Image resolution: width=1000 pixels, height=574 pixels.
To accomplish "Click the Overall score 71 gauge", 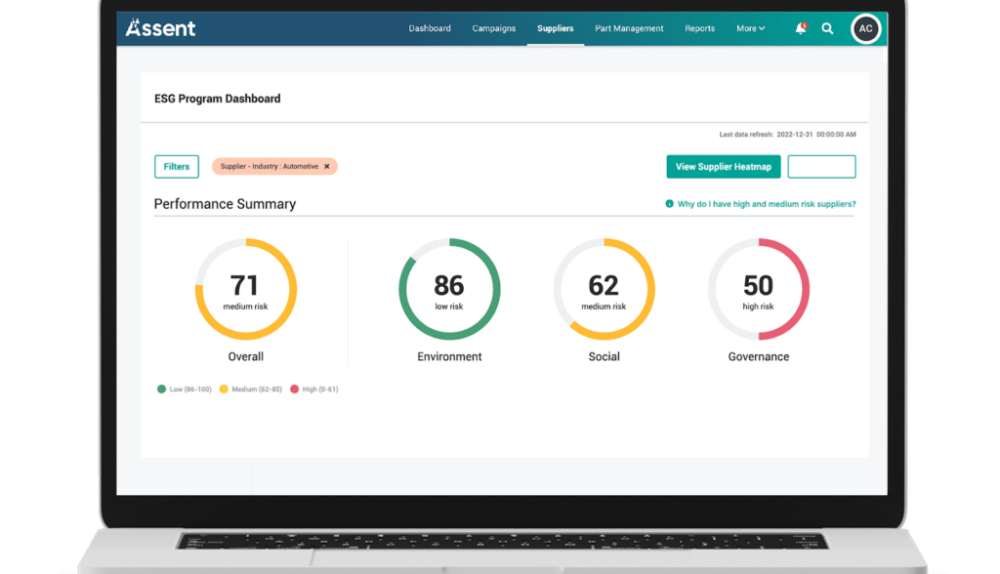I will [245, 289].
